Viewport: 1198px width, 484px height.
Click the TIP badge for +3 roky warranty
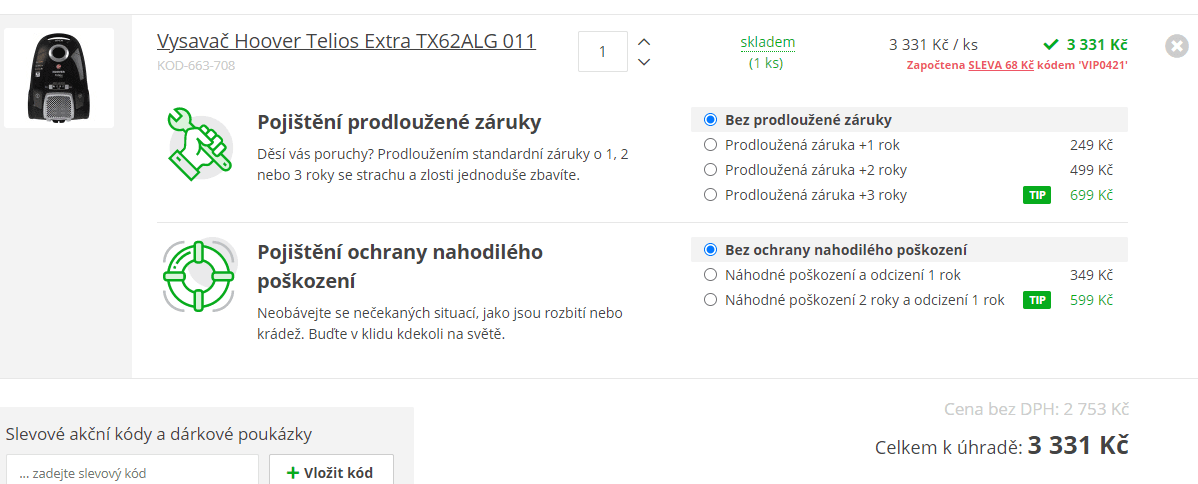point(1037,196)
